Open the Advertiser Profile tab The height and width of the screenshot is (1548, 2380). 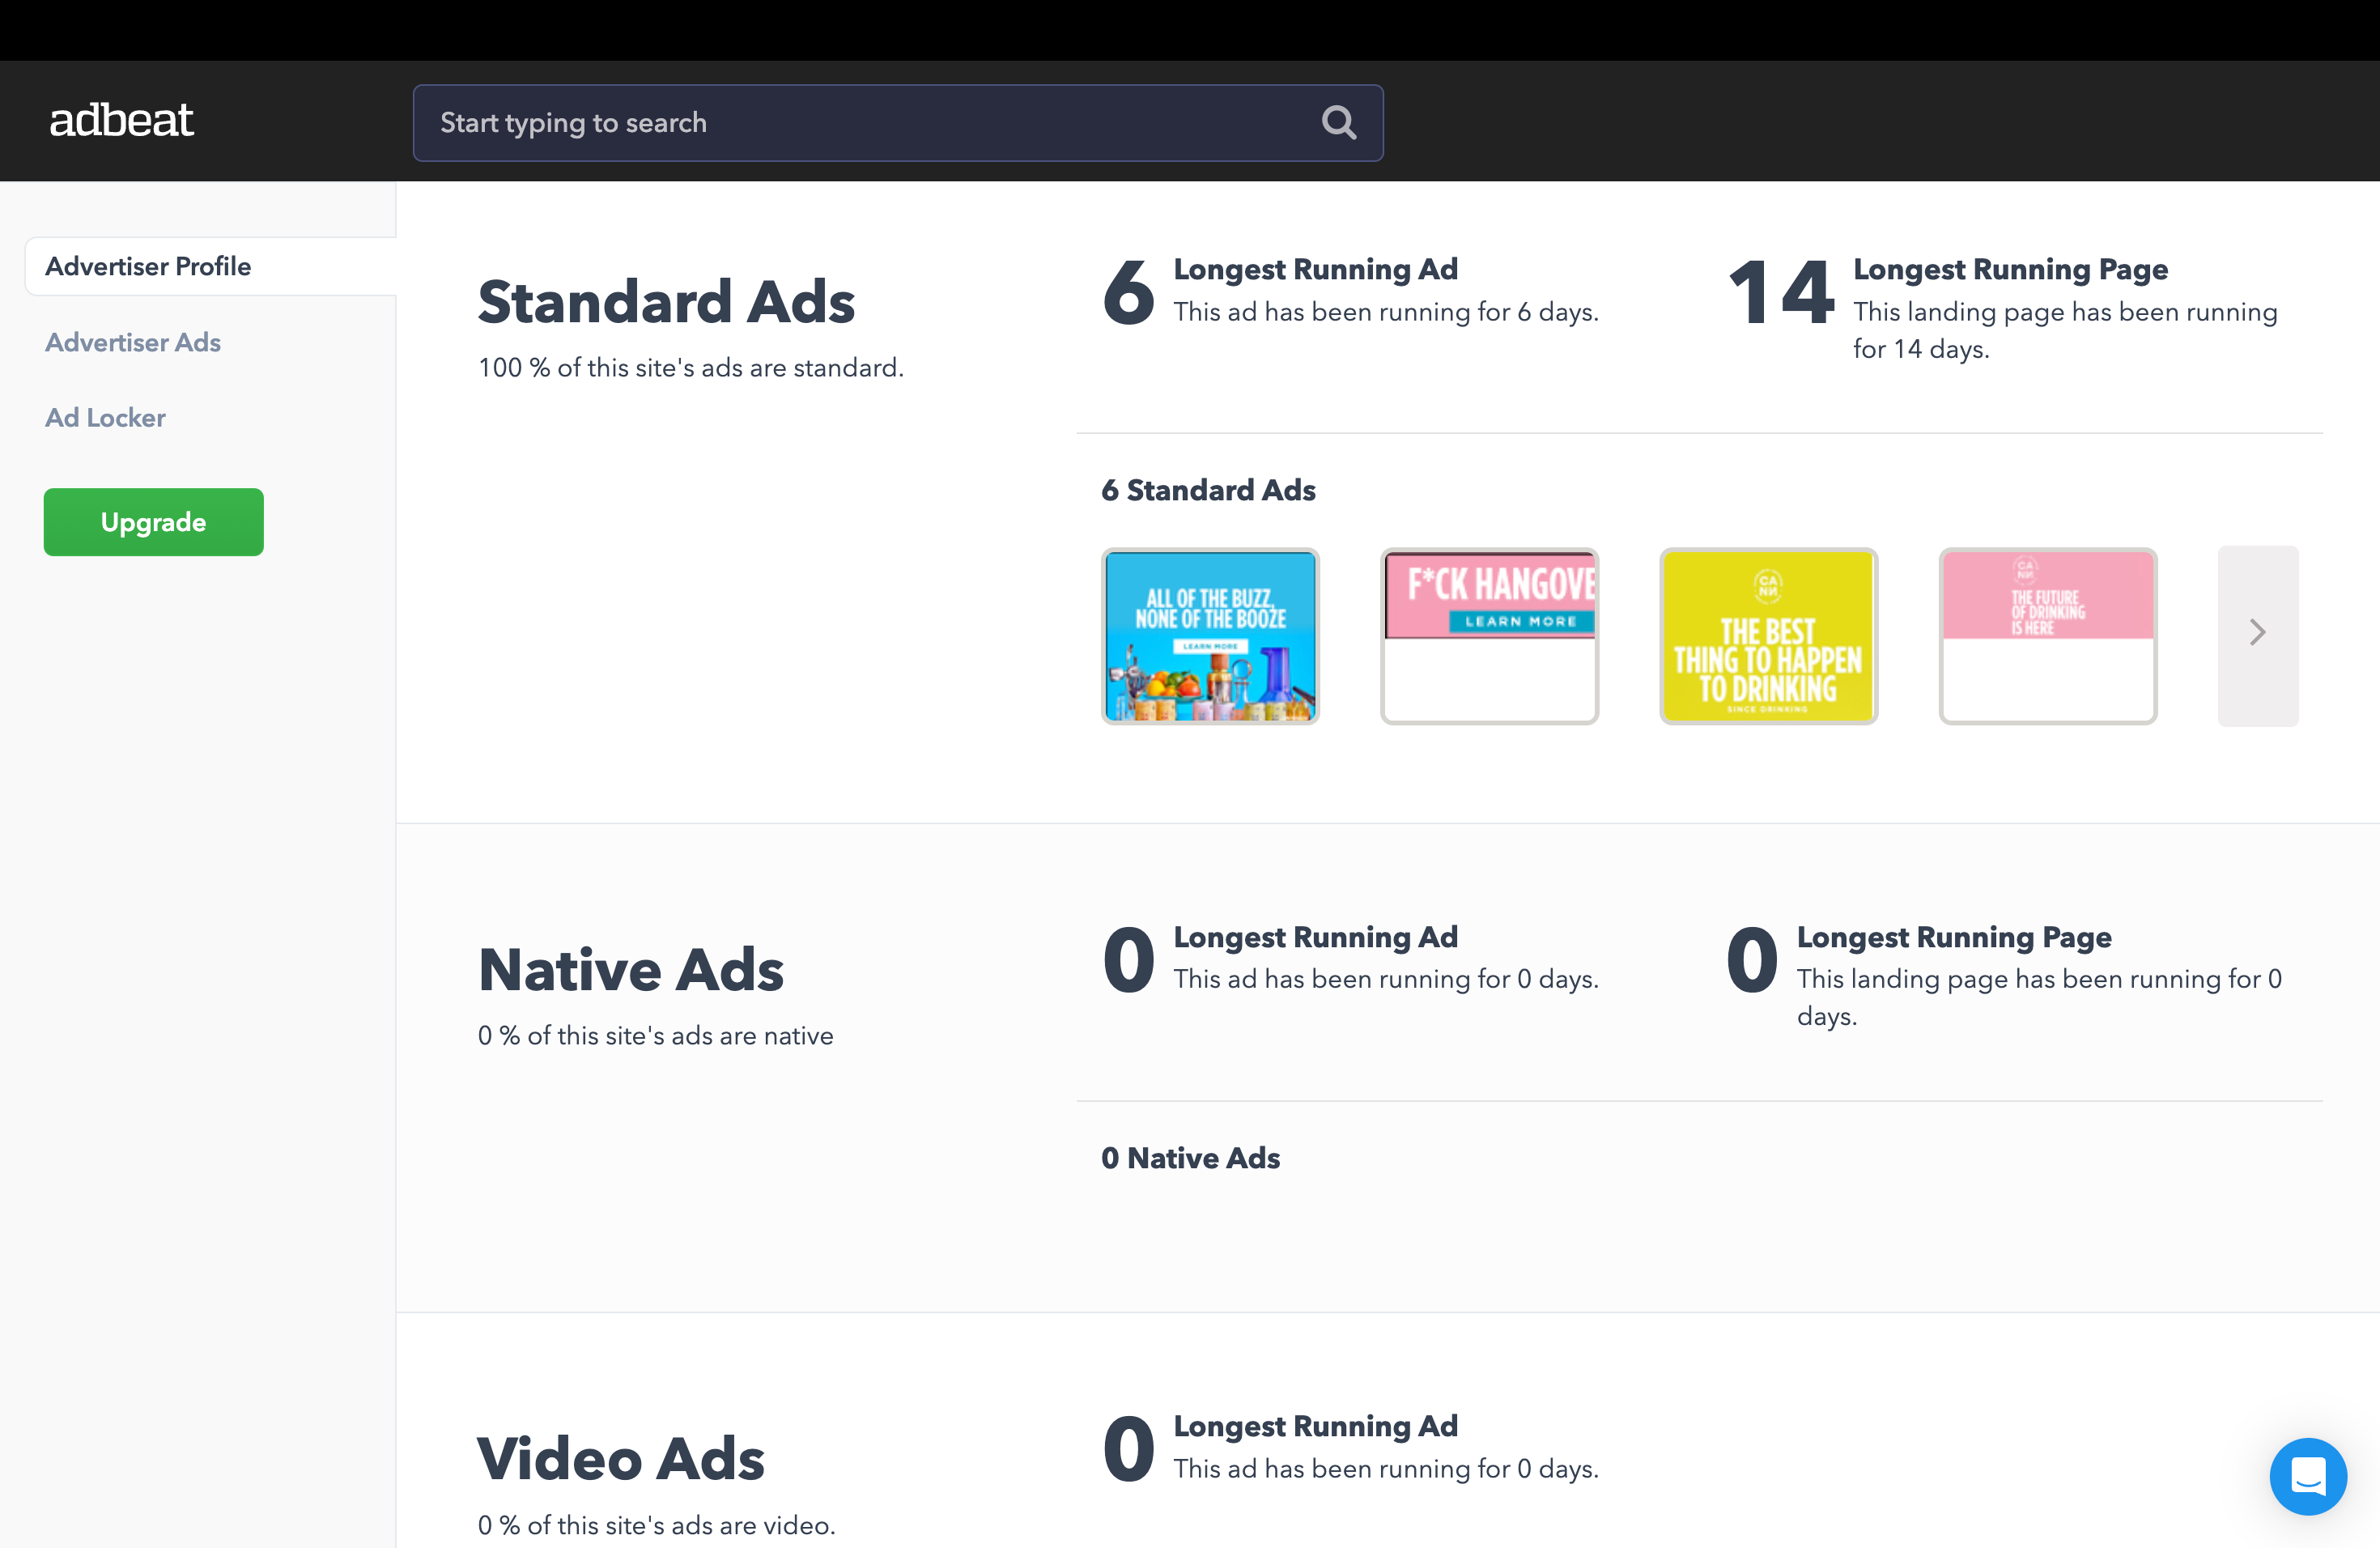148,266
